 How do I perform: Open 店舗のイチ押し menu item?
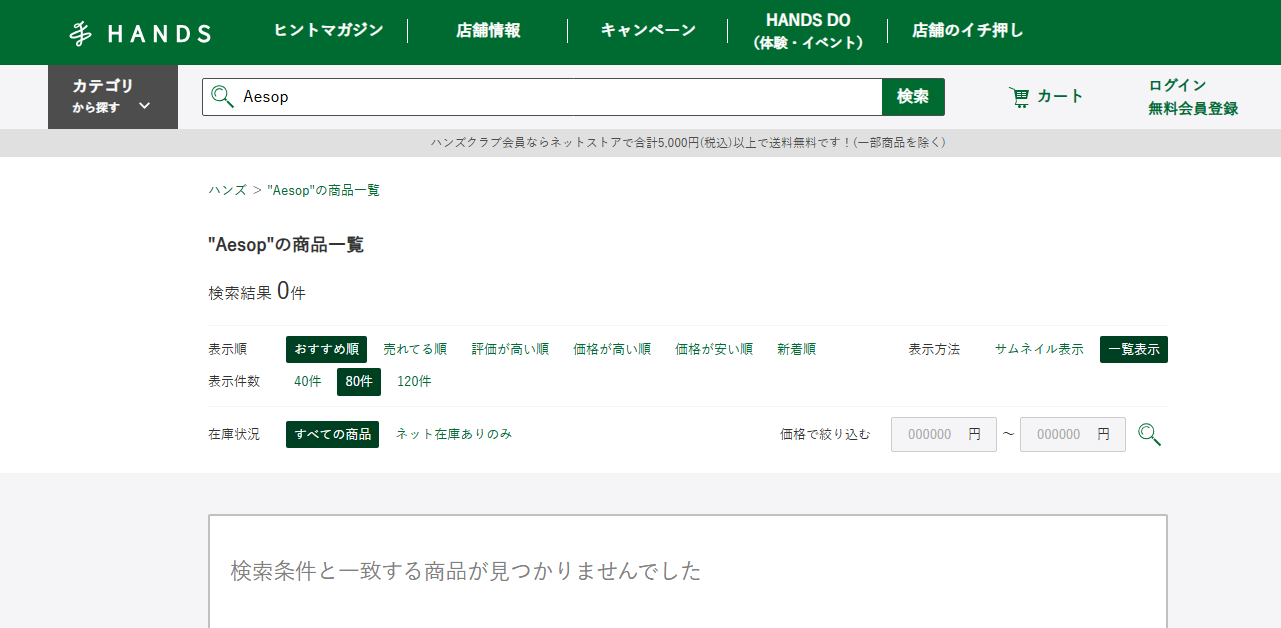(968, 30)
